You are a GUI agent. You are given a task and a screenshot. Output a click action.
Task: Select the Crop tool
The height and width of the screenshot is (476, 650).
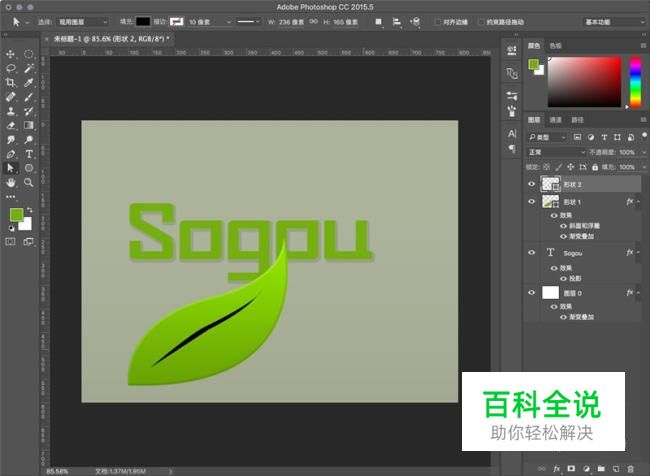[10, 83]
